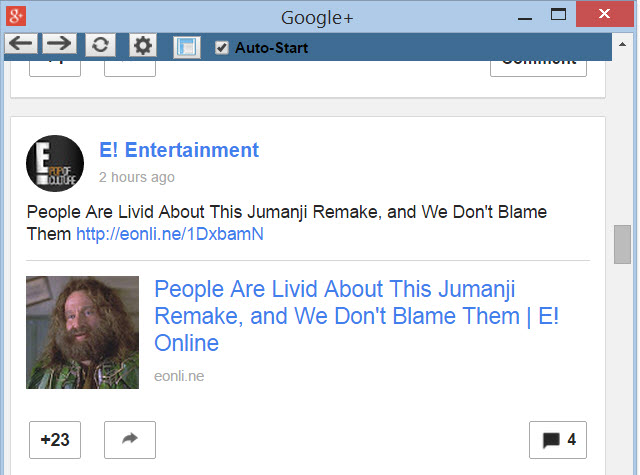Toggle the Auto-Start checkbox
Image resolution: width=640 pixels, height=475 pixels.
tap(222, 47)
